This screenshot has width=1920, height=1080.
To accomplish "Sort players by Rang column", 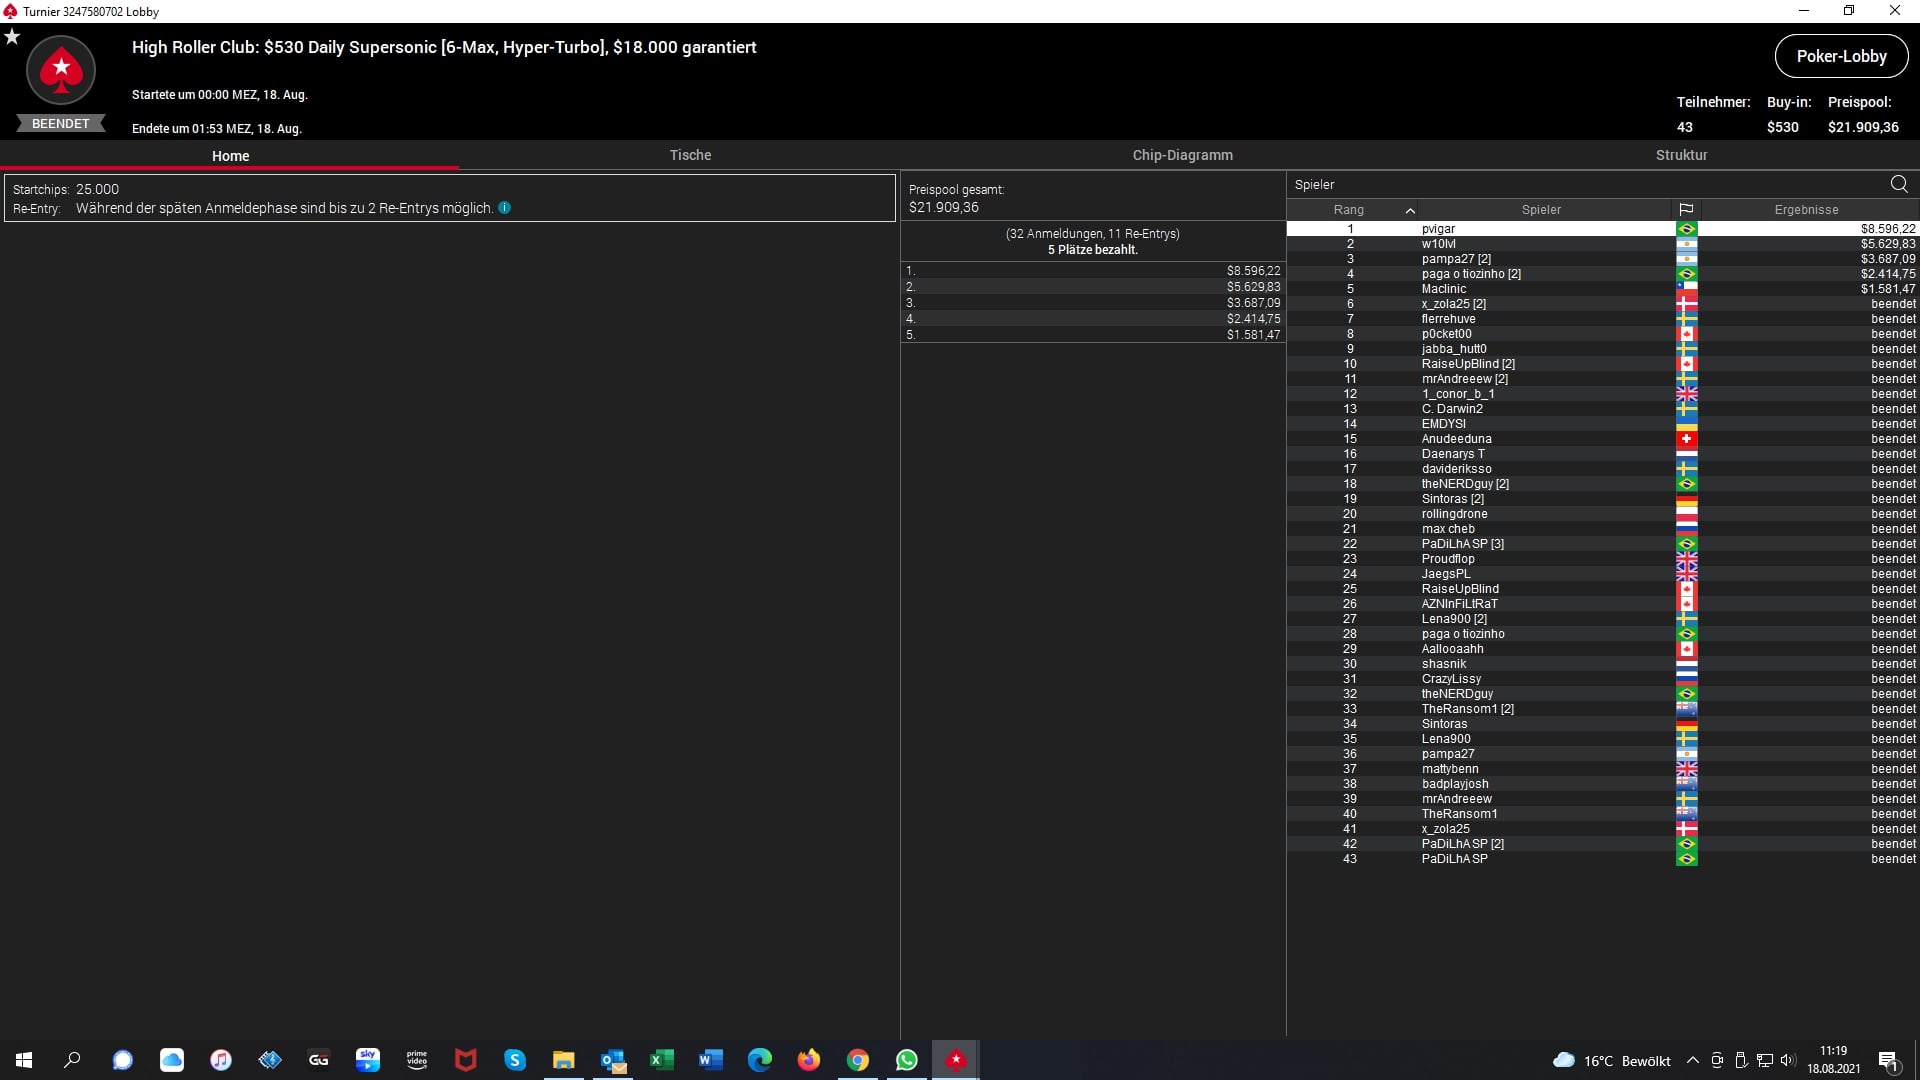I will point(1348,210).
